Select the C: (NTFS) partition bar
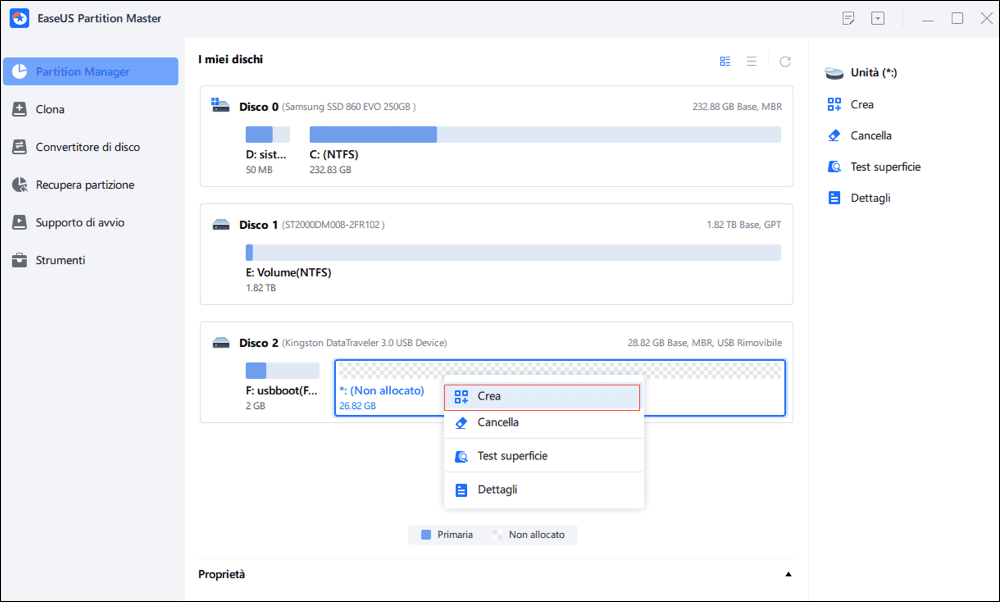The height and width of the screenshot is (602, 1000). pyautogui.click(x=545, y=135)
